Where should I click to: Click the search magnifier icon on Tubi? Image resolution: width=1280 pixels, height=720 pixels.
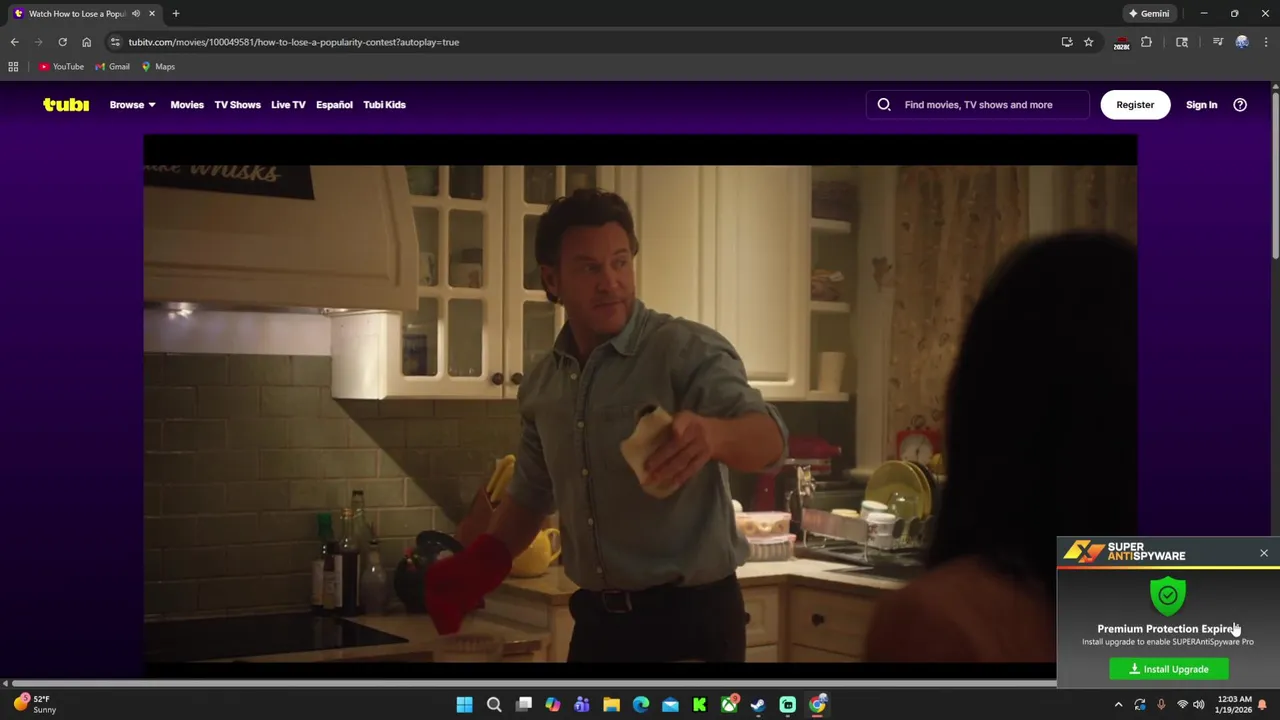[884, 104]
